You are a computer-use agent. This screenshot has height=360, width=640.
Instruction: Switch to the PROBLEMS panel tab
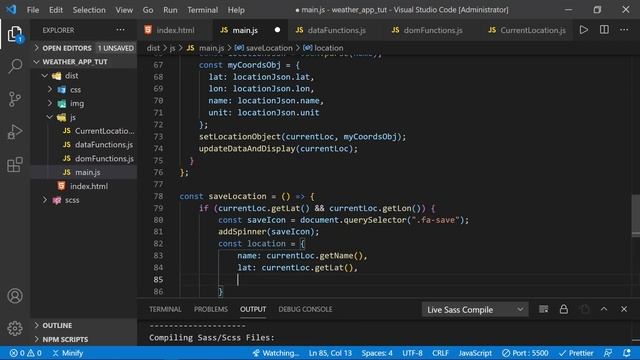[x=211, y=309]
